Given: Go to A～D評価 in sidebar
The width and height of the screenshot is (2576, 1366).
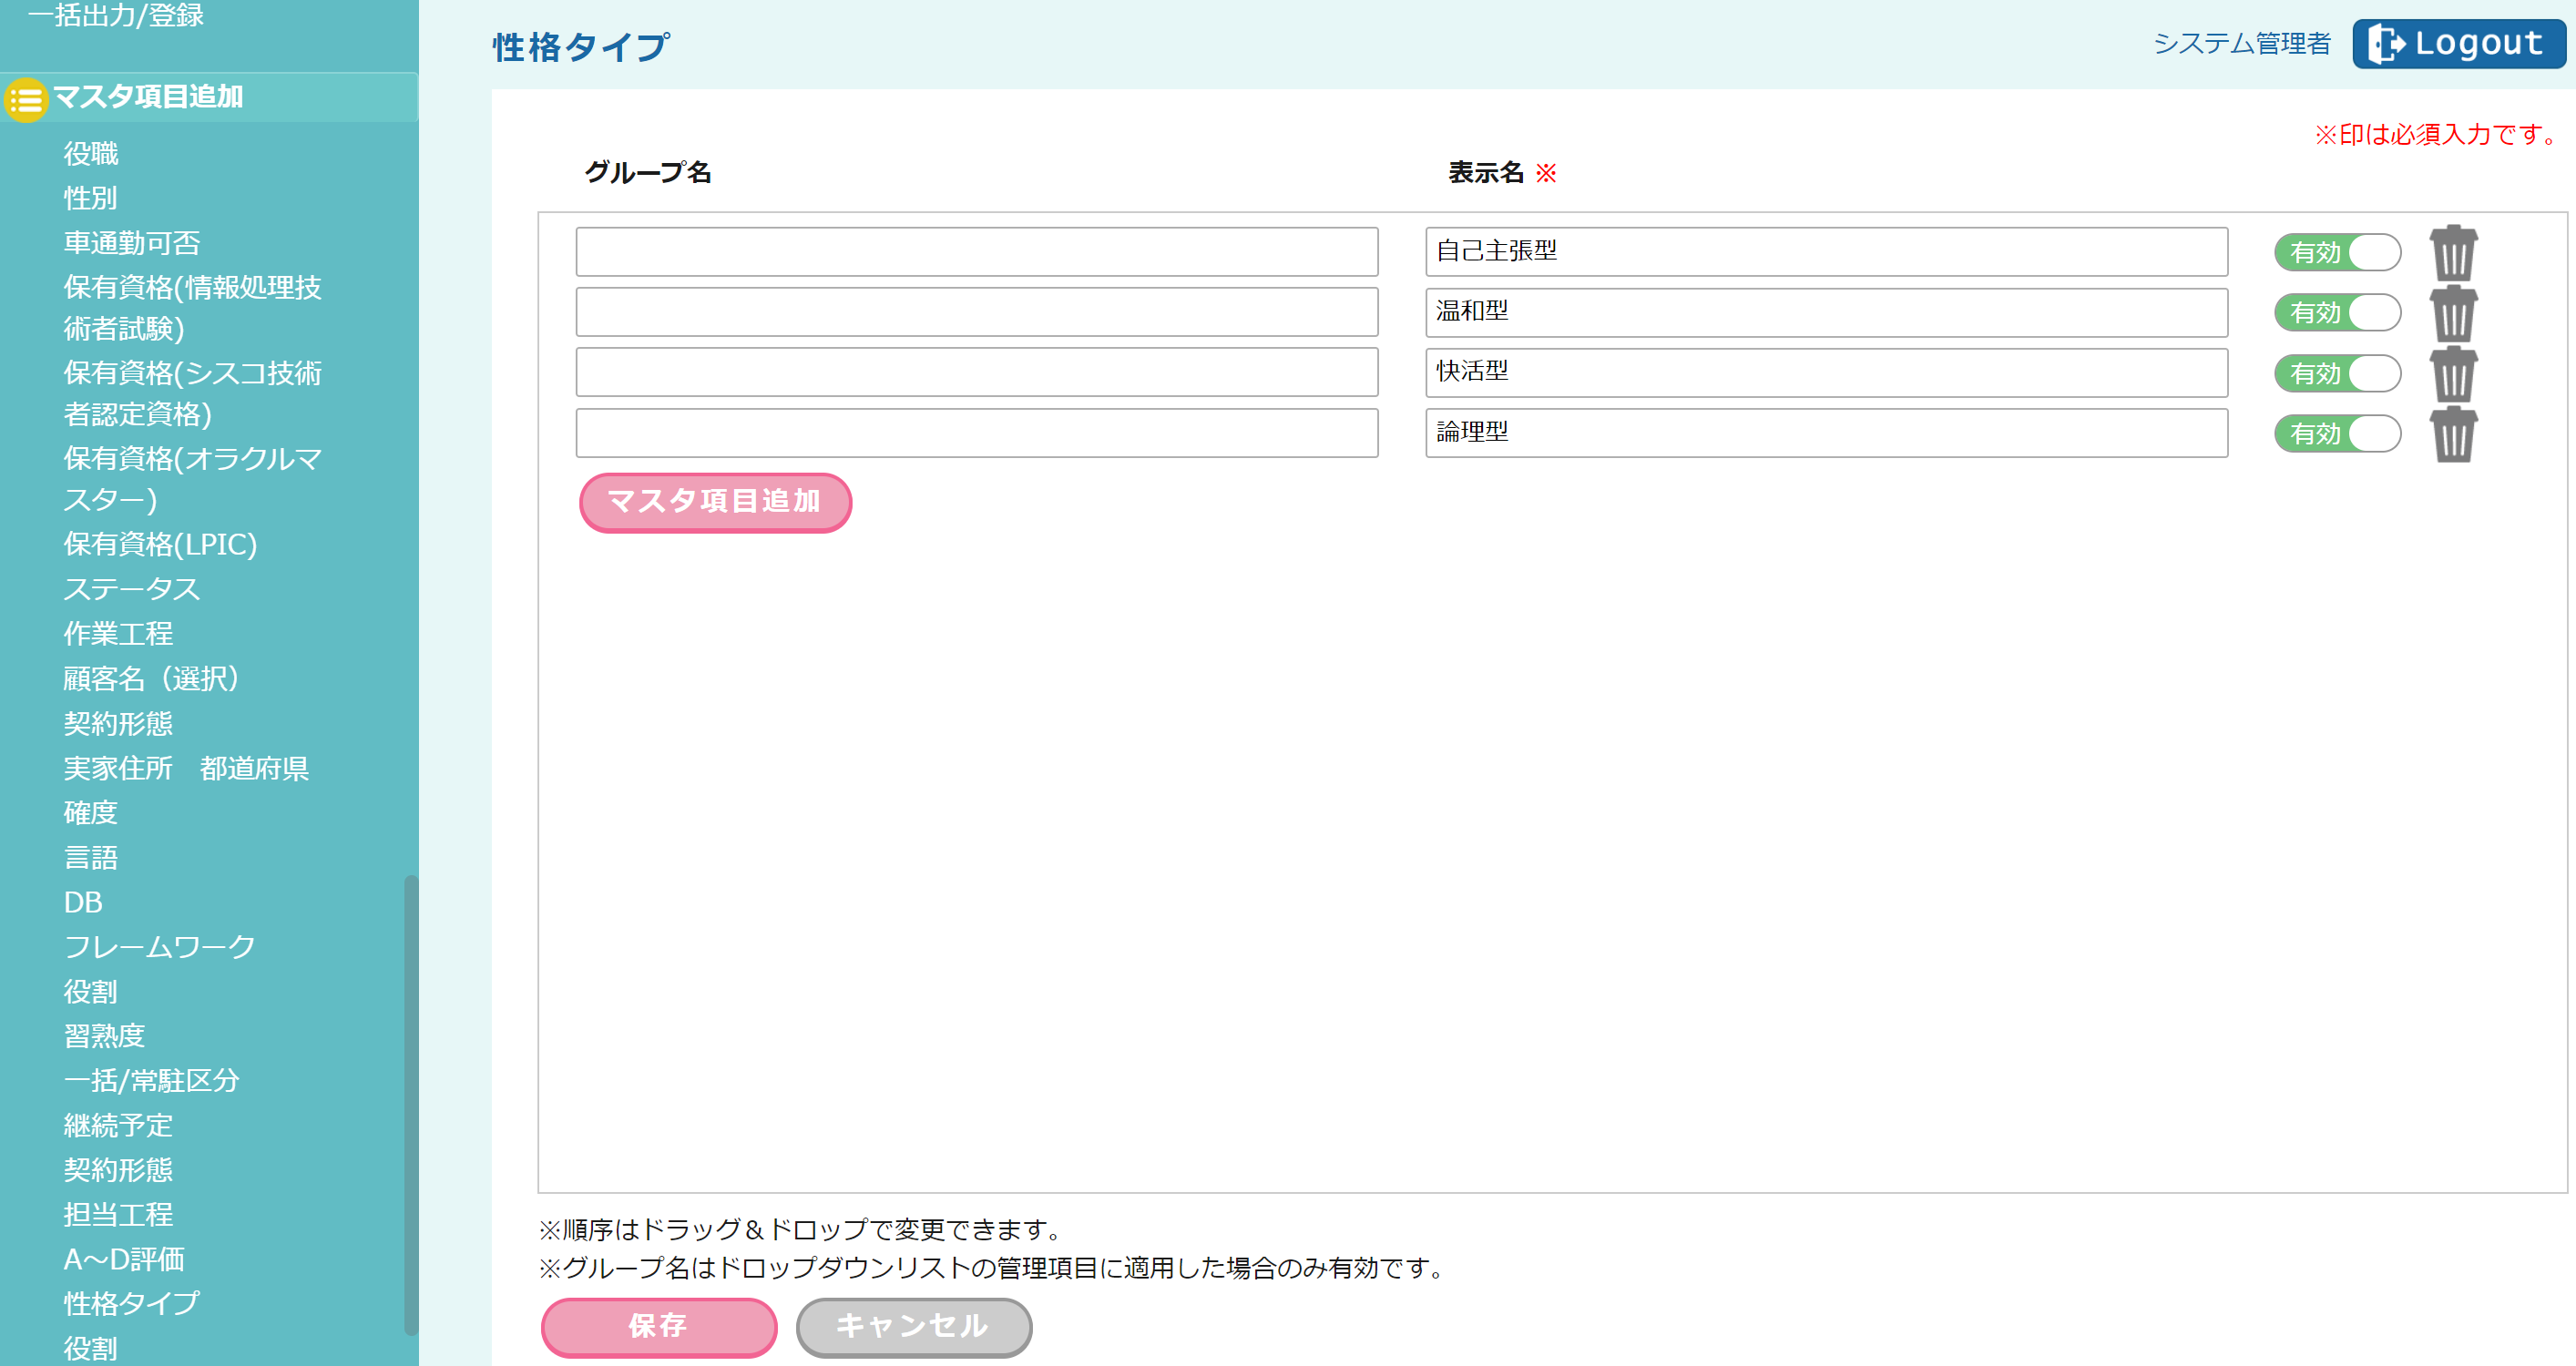Looking at the screenshot, I should coord(124,1259).
